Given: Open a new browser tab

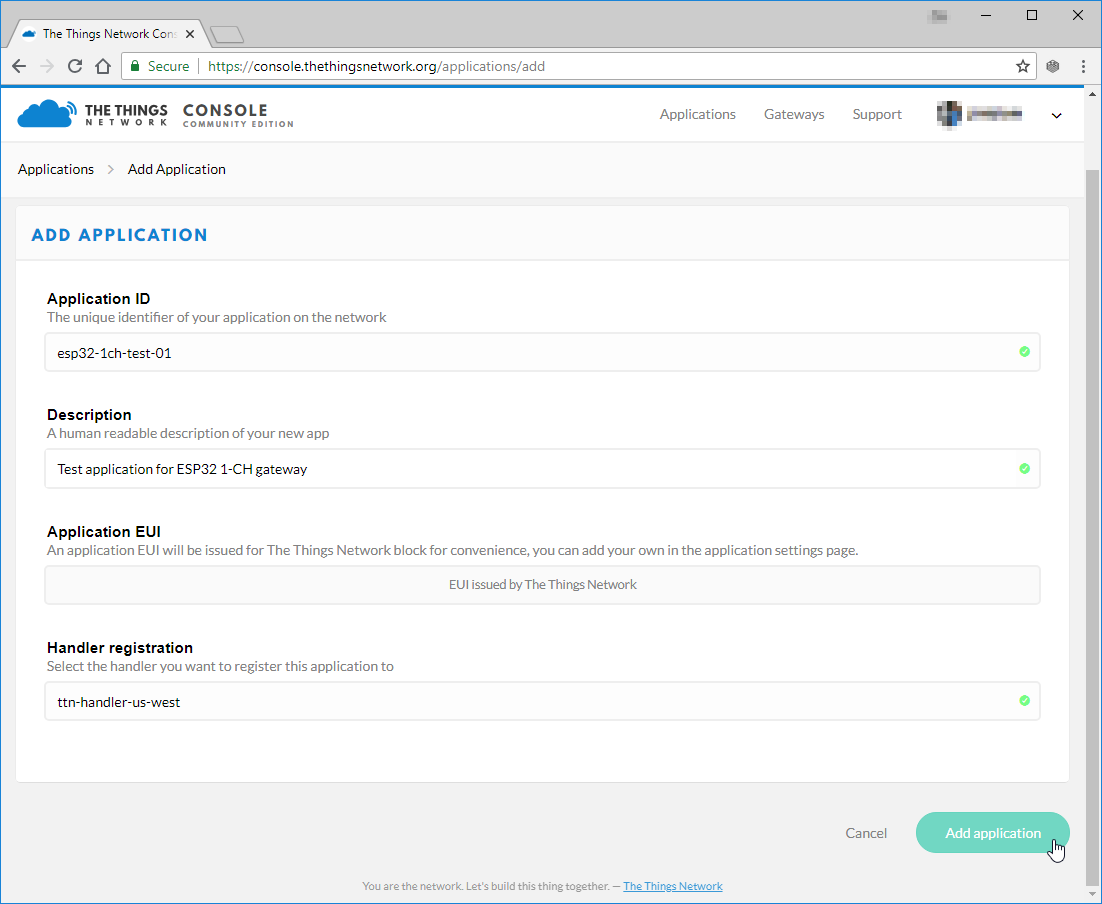Looking at the screenshot, I should click(226, 34).
